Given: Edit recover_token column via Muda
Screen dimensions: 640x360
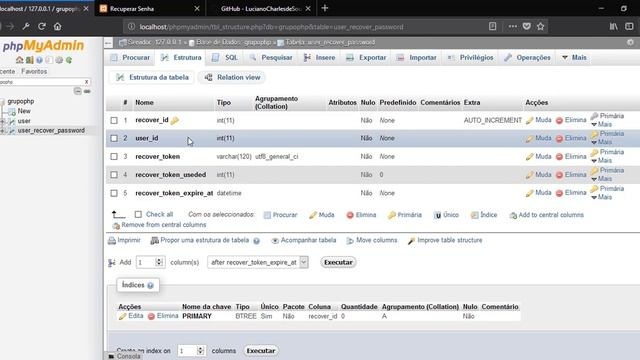Looking at the screenshot, I should tap(539, 156).
